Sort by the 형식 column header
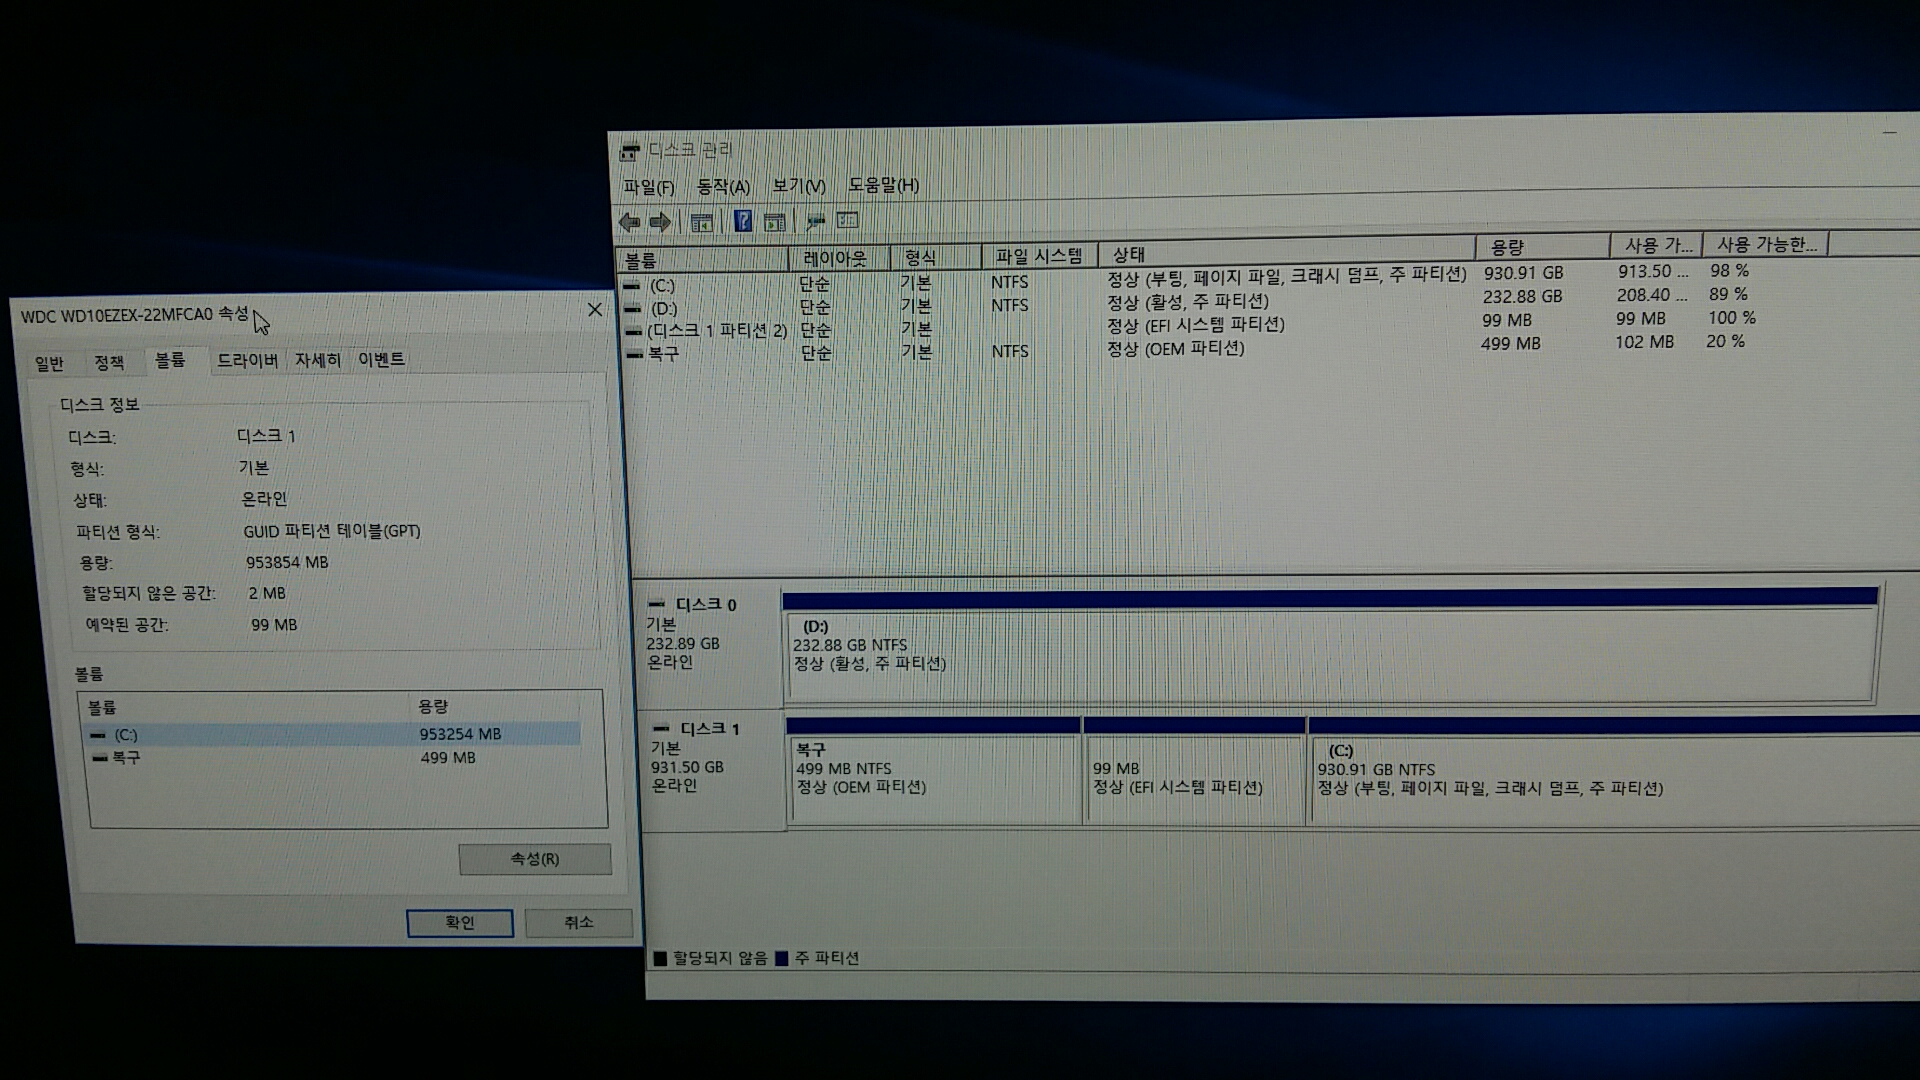Image resolution: width=1920 pixels, height=1080 pixels. [x=936, y=257]
